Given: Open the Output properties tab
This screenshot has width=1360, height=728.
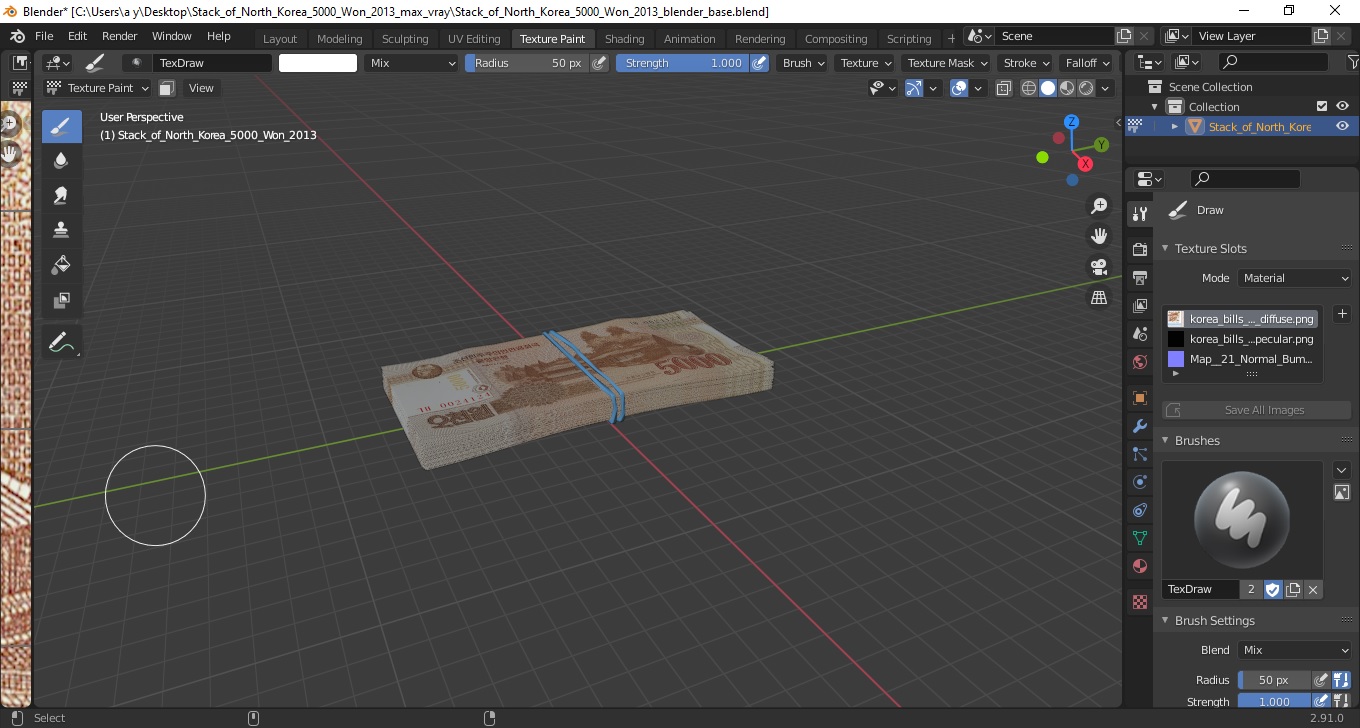Looking at the screenshot, I should [x=1139, y=277].
